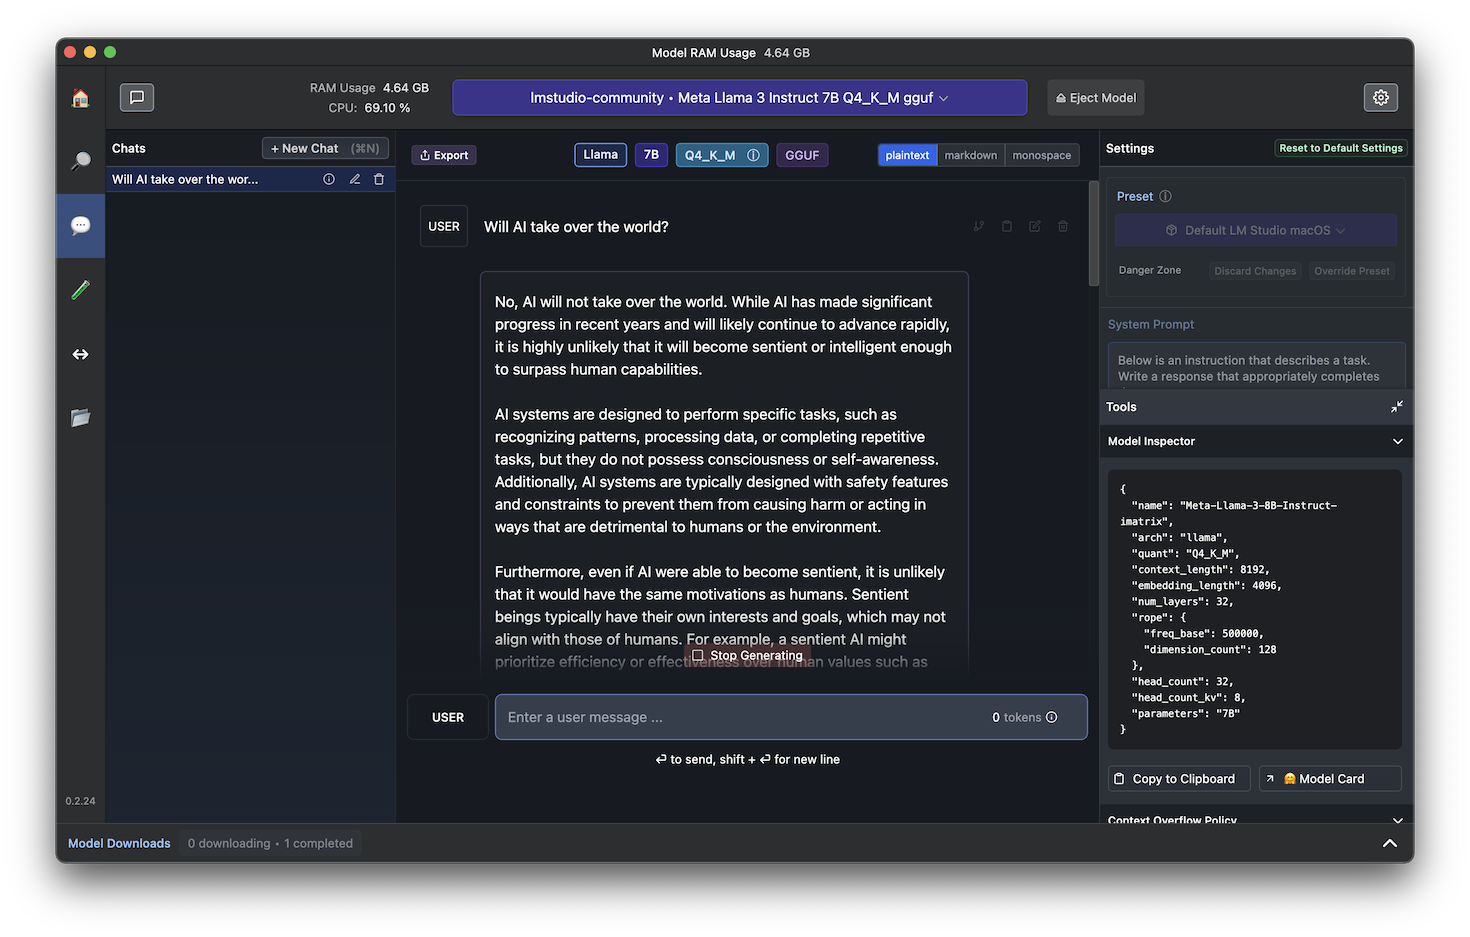Toggle the chats list panel button
The width and height of the screenshot is (1470, 937).
pos(137,97)
